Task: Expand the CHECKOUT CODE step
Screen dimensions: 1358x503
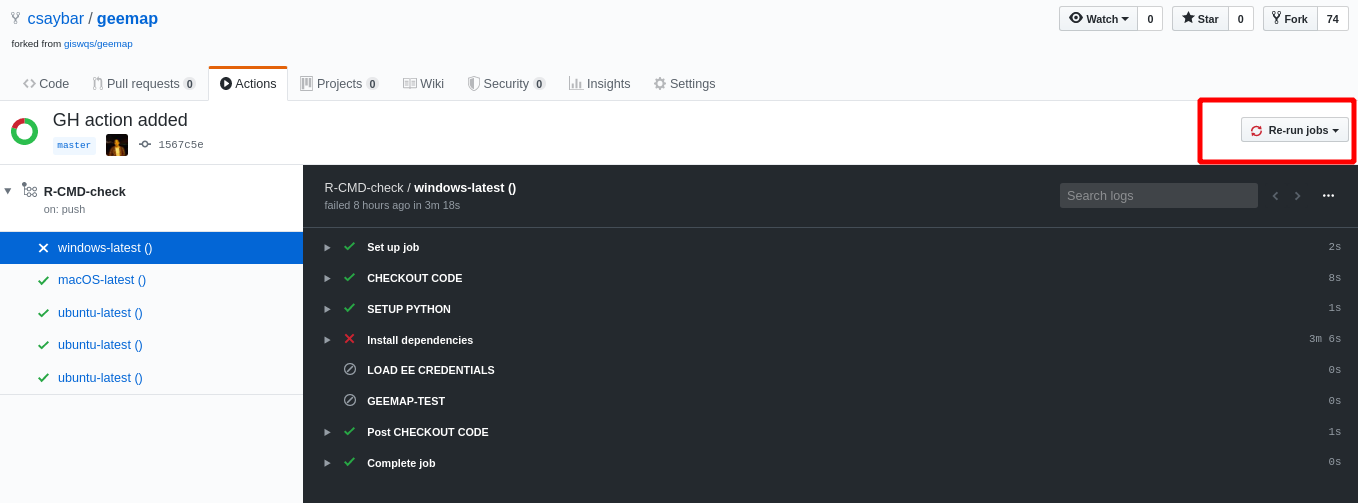Action: [327, 278]
